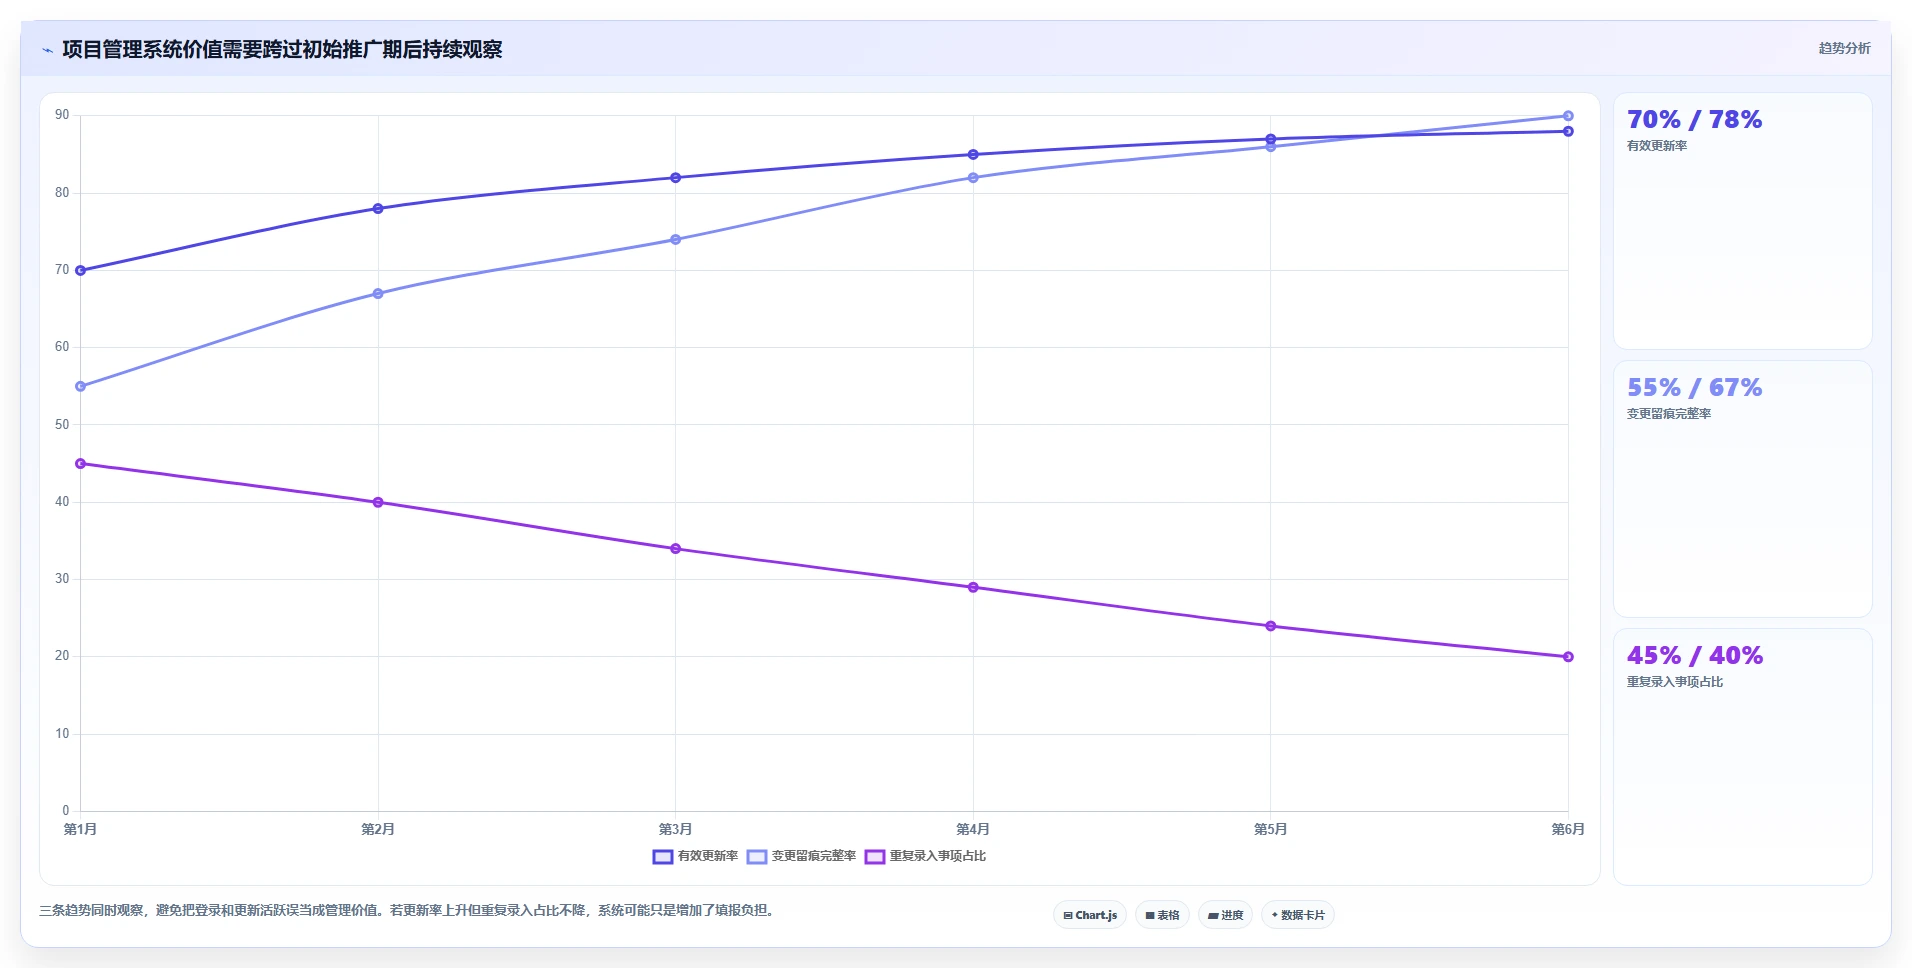Click the 重复录入事项占比 point at 第2月 (40)
Viewport: 1912px width, 968px height.
[x=378, y=502]
